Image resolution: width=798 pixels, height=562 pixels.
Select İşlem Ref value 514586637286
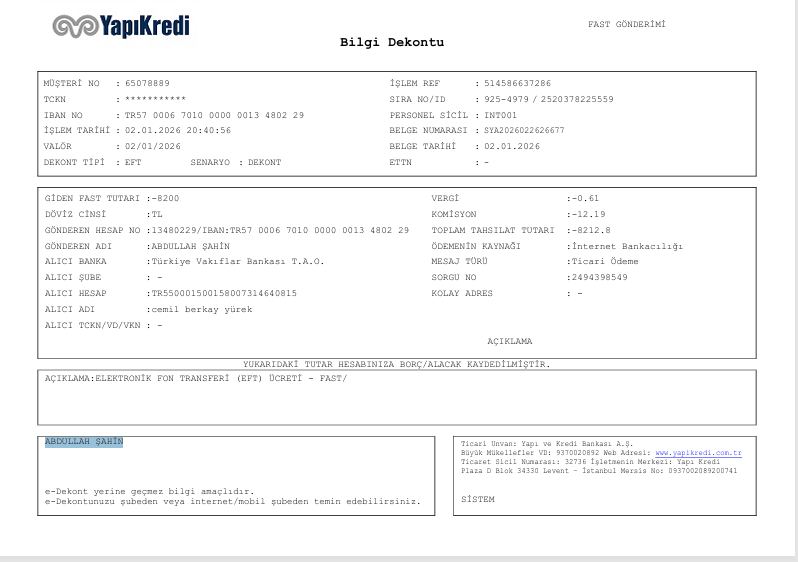pos(517,83)
